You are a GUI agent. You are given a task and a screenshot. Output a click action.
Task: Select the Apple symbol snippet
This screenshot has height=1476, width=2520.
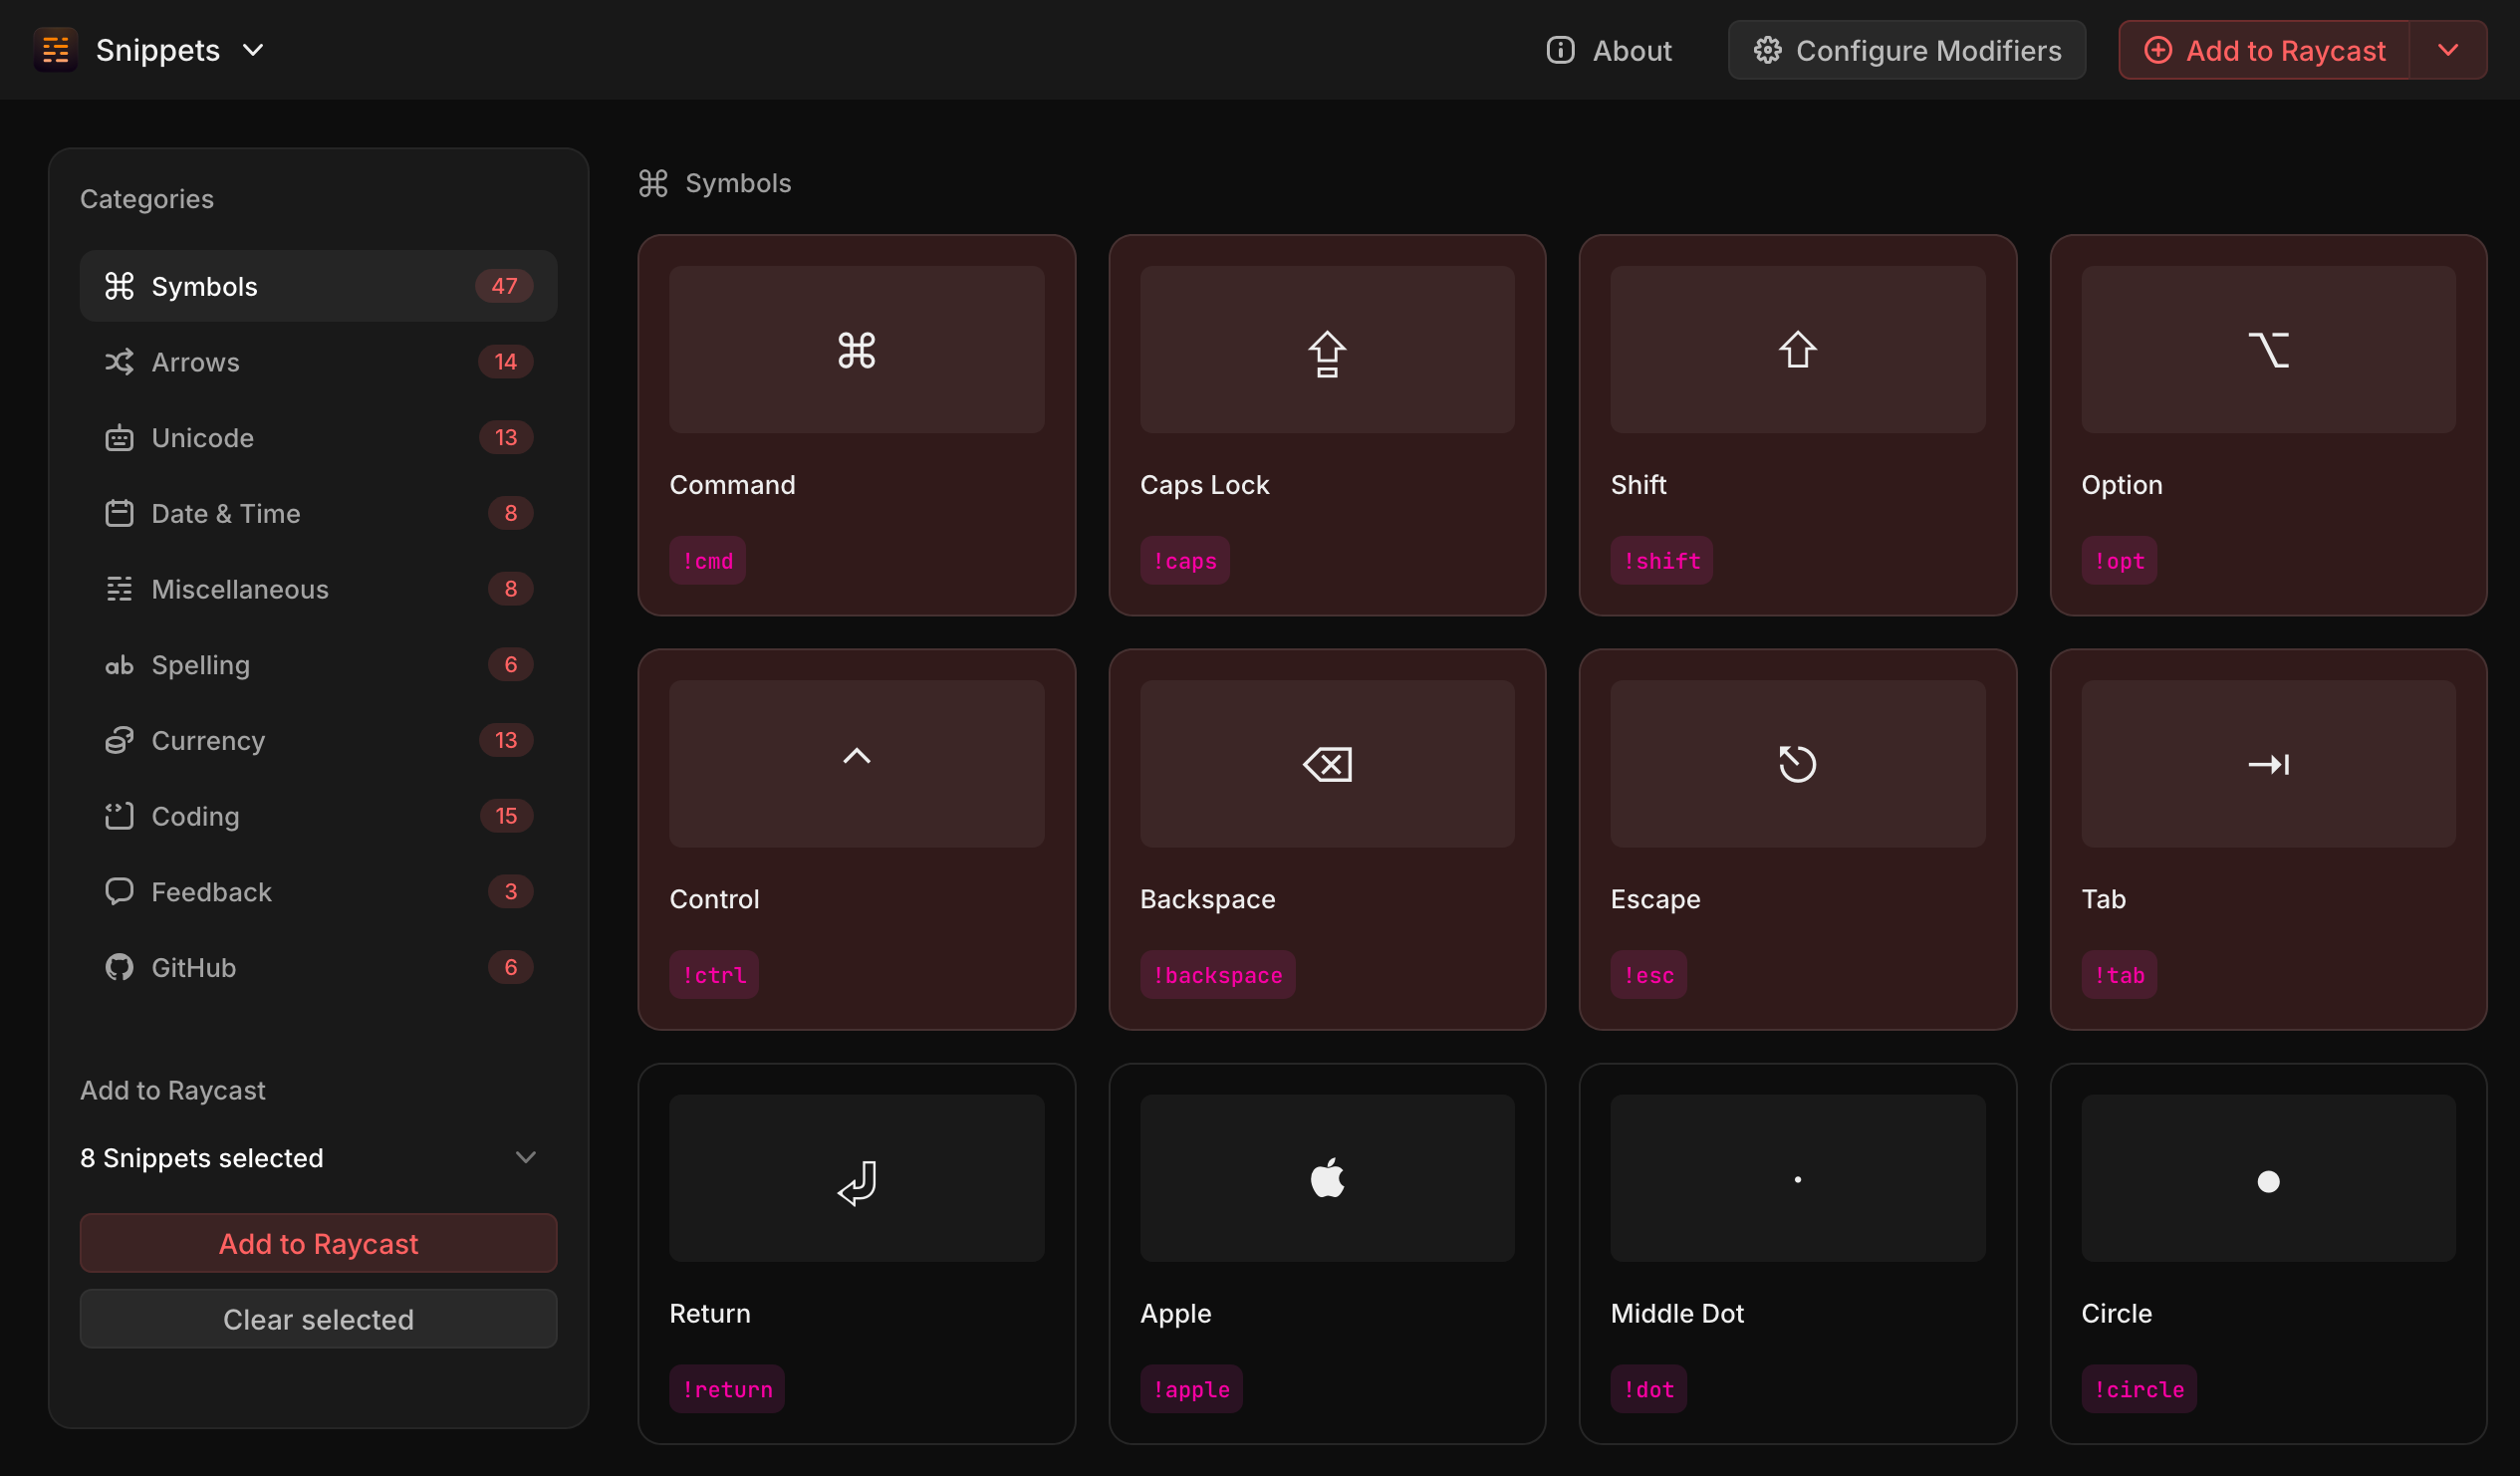coord(1327,1250)
